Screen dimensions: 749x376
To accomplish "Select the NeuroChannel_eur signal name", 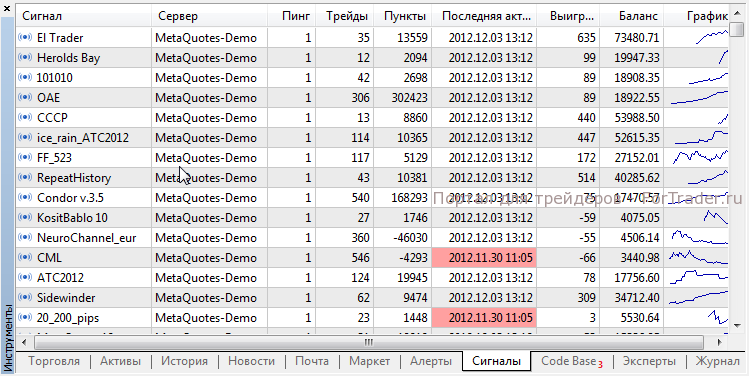I will coord(86,238).
